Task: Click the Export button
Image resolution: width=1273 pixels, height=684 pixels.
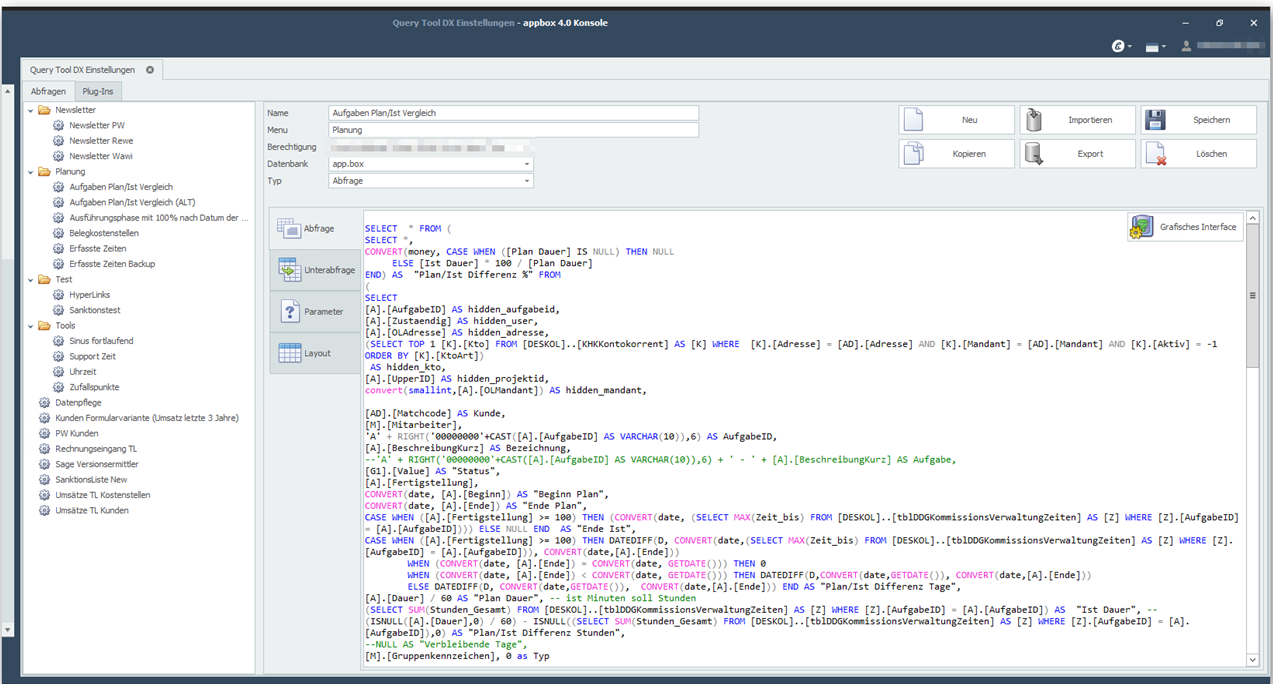Action: [1077, 154]
